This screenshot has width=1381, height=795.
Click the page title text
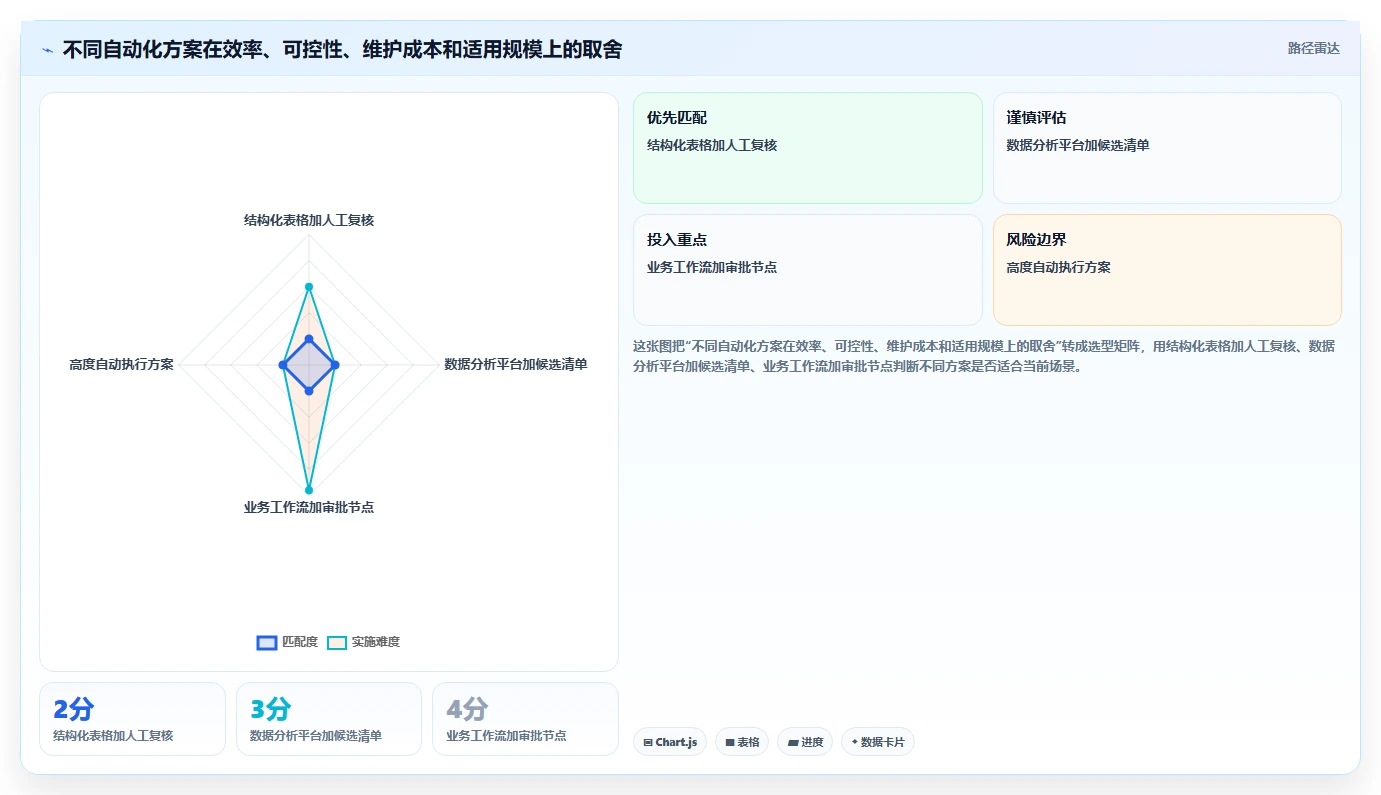342,49
